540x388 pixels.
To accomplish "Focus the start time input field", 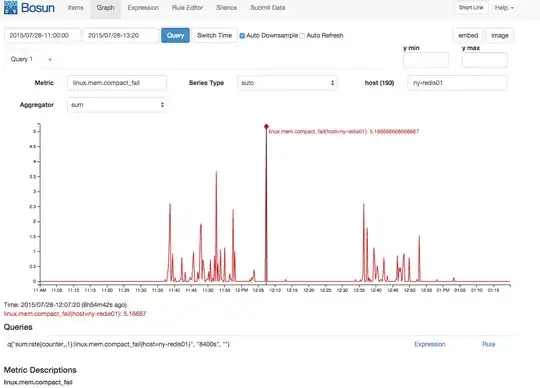I will 42,35.
